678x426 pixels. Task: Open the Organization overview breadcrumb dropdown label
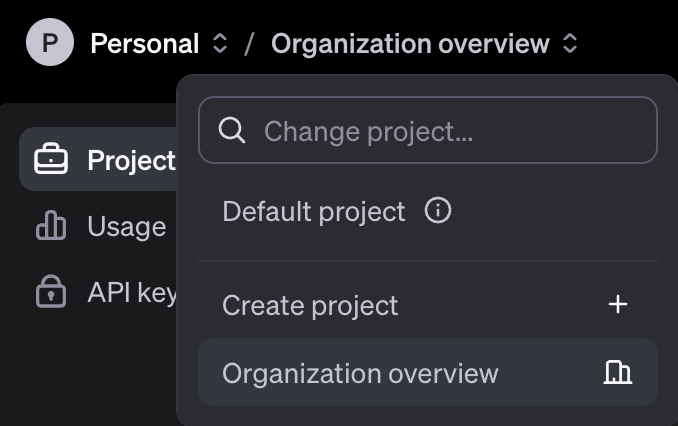coord(410,44)
